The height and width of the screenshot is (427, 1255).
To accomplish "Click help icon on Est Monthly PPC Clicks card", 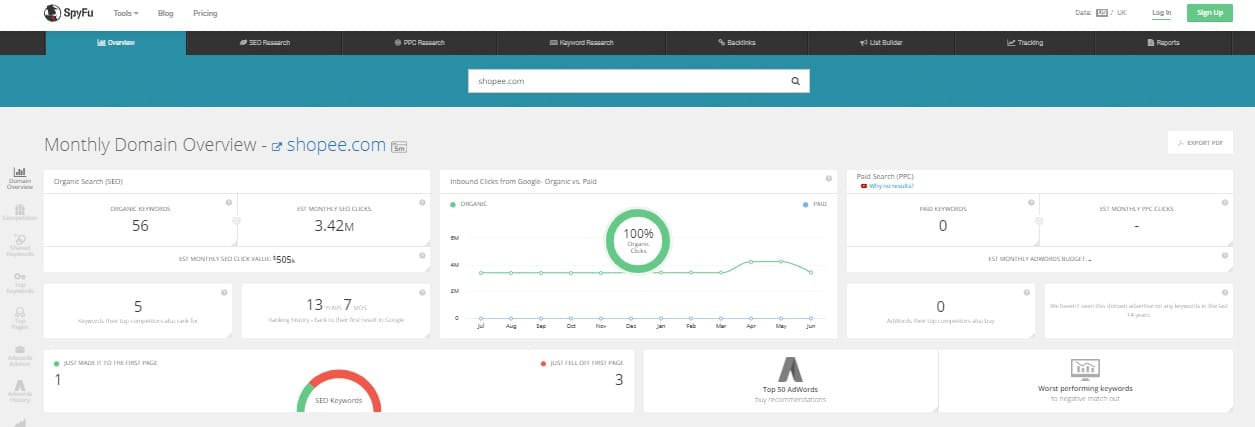I will point(1225,202).
